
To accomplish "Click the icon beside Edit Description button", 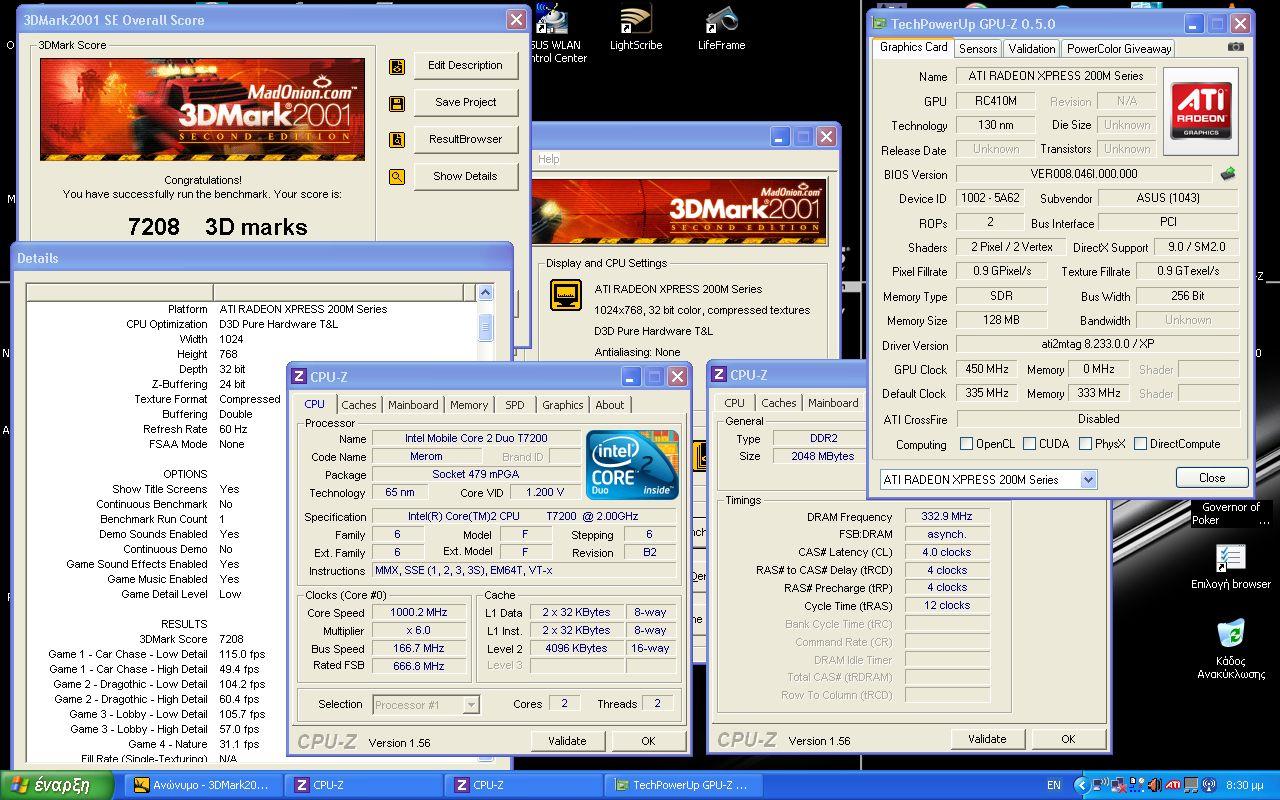I will click(x=397, y=66).
